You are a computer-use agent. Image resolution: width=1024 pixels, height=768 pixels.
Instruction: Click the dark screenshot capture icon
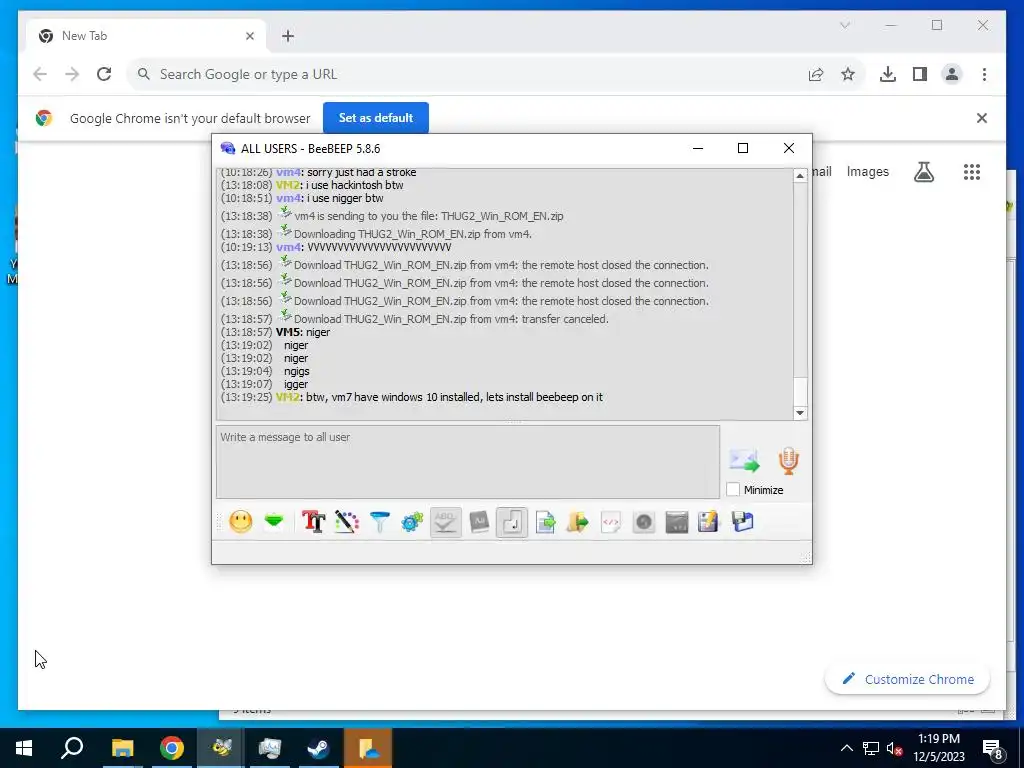(677, 522)
